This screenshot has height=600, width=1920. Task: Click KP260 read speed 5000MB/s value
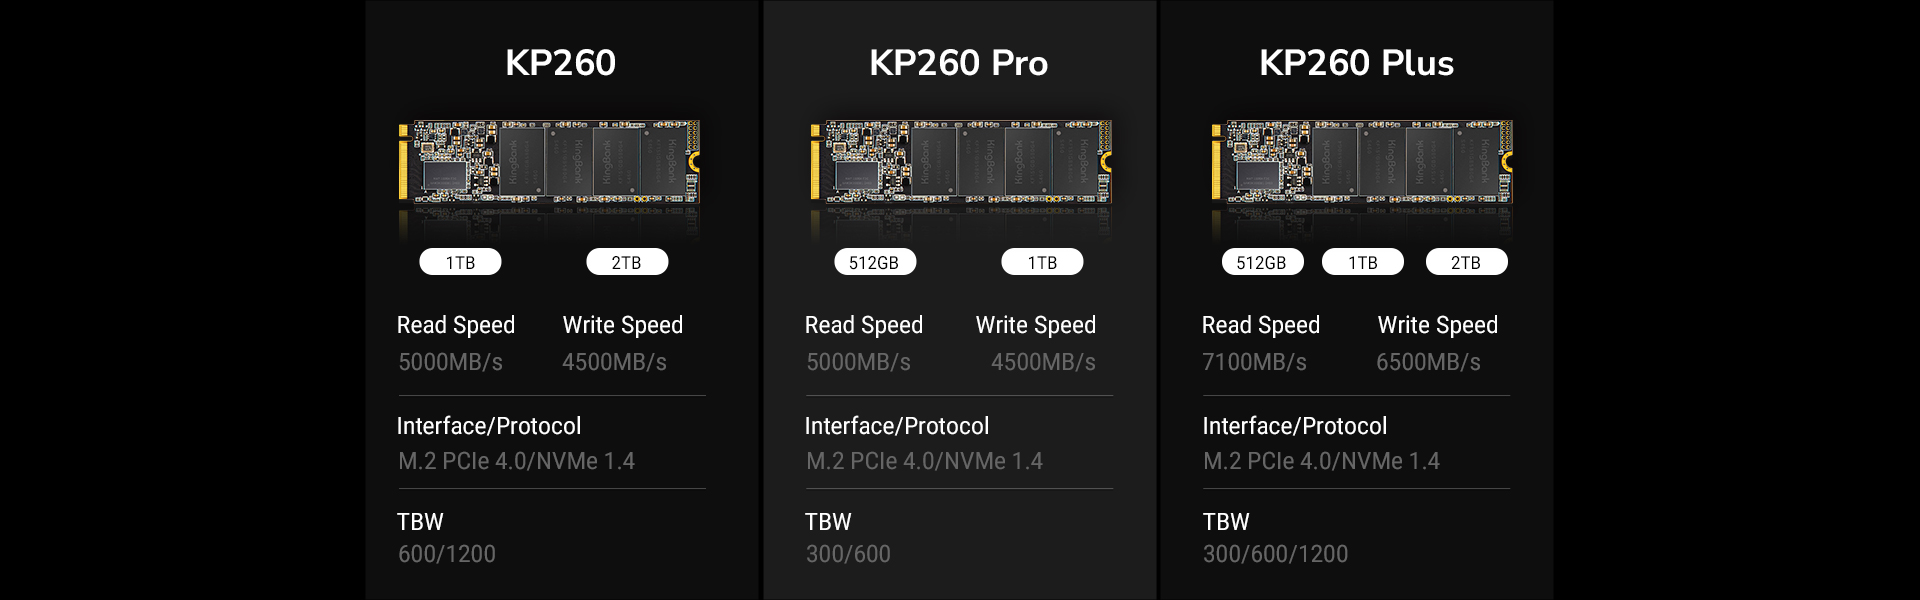[x=450, y=362]
